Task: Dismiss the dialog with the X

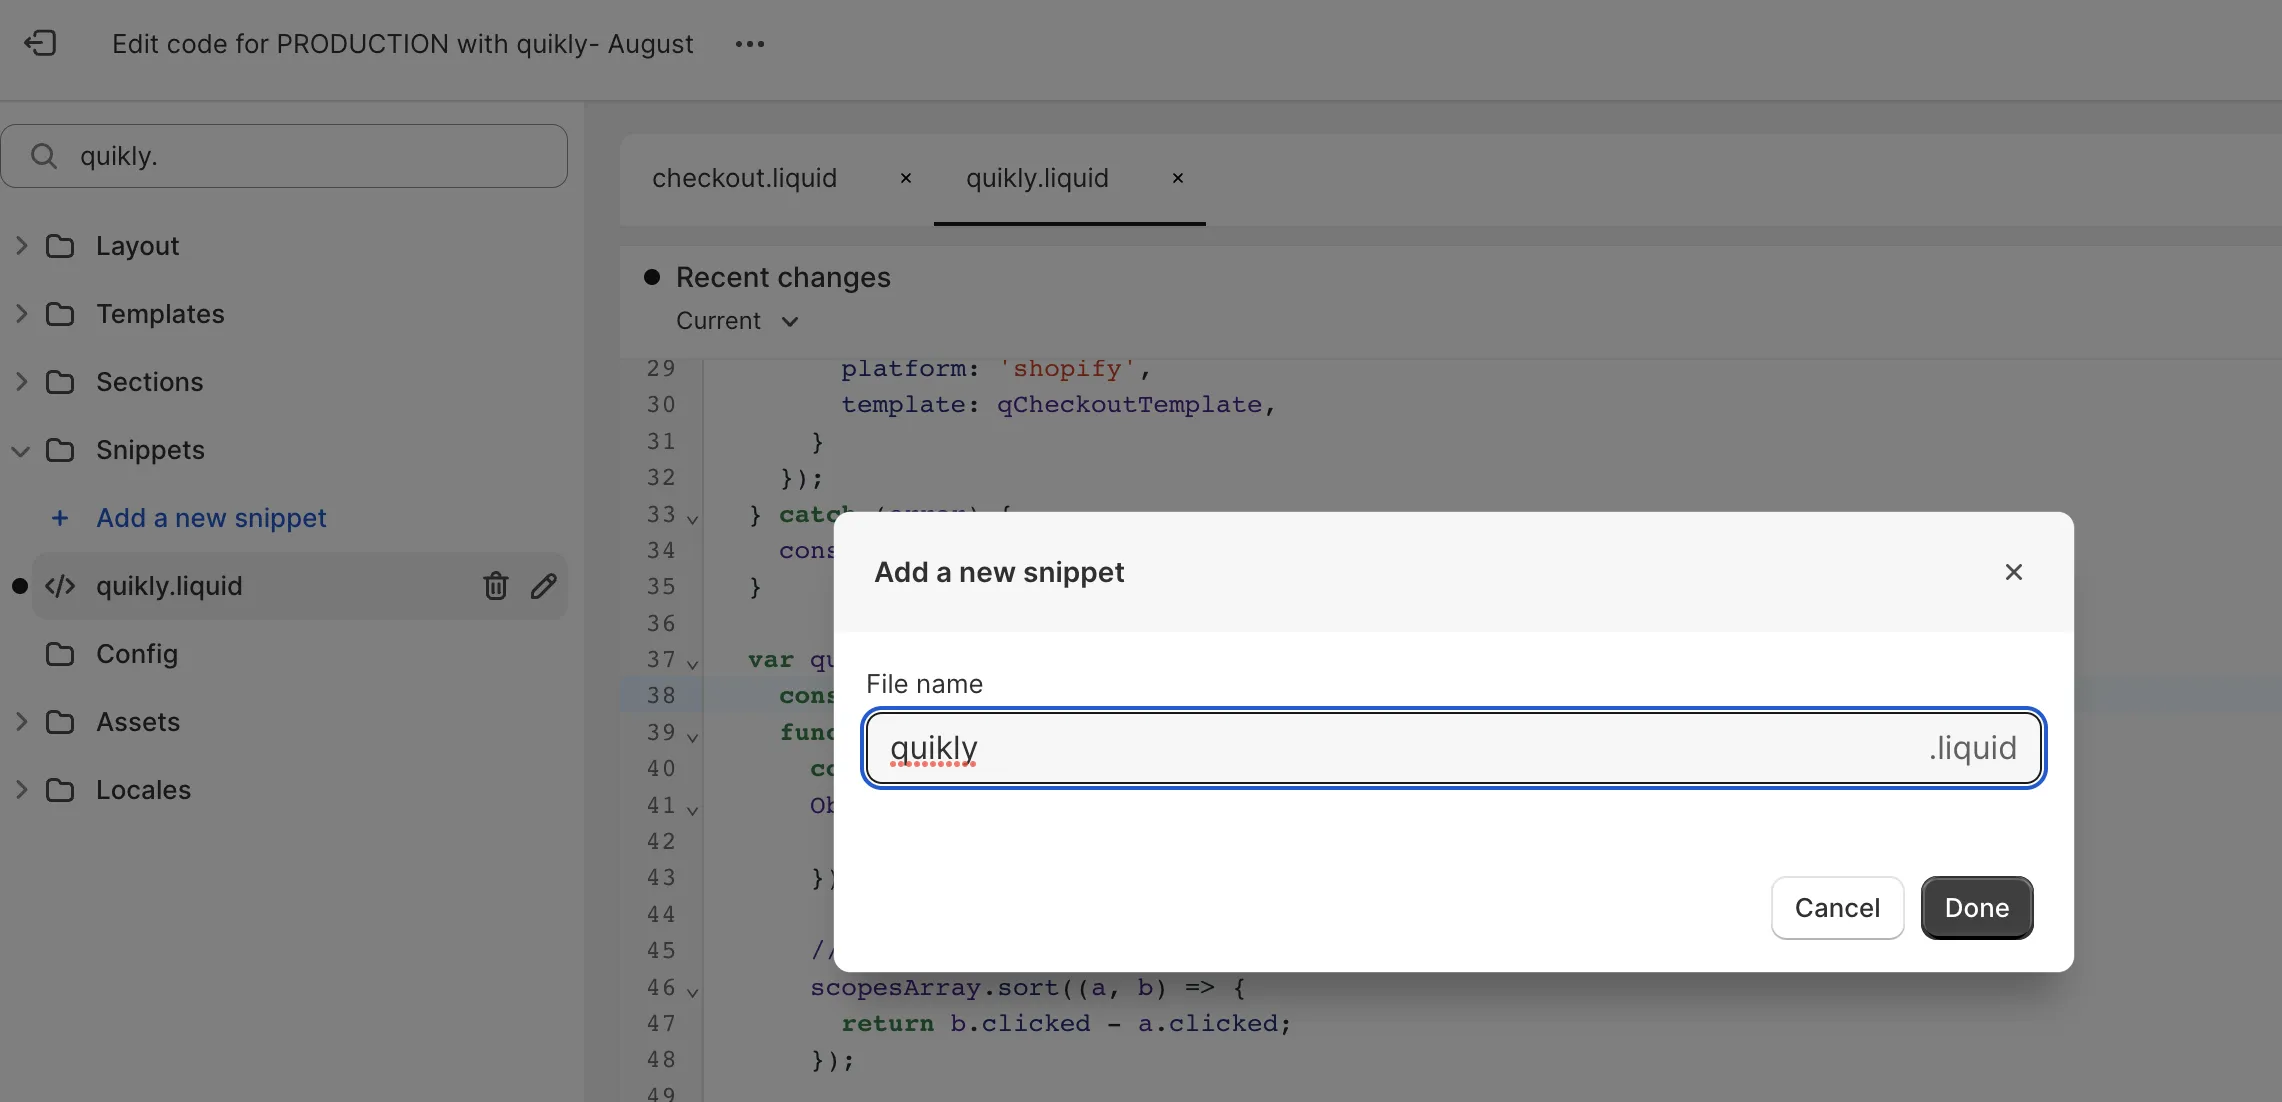Action: point(2013,572)
